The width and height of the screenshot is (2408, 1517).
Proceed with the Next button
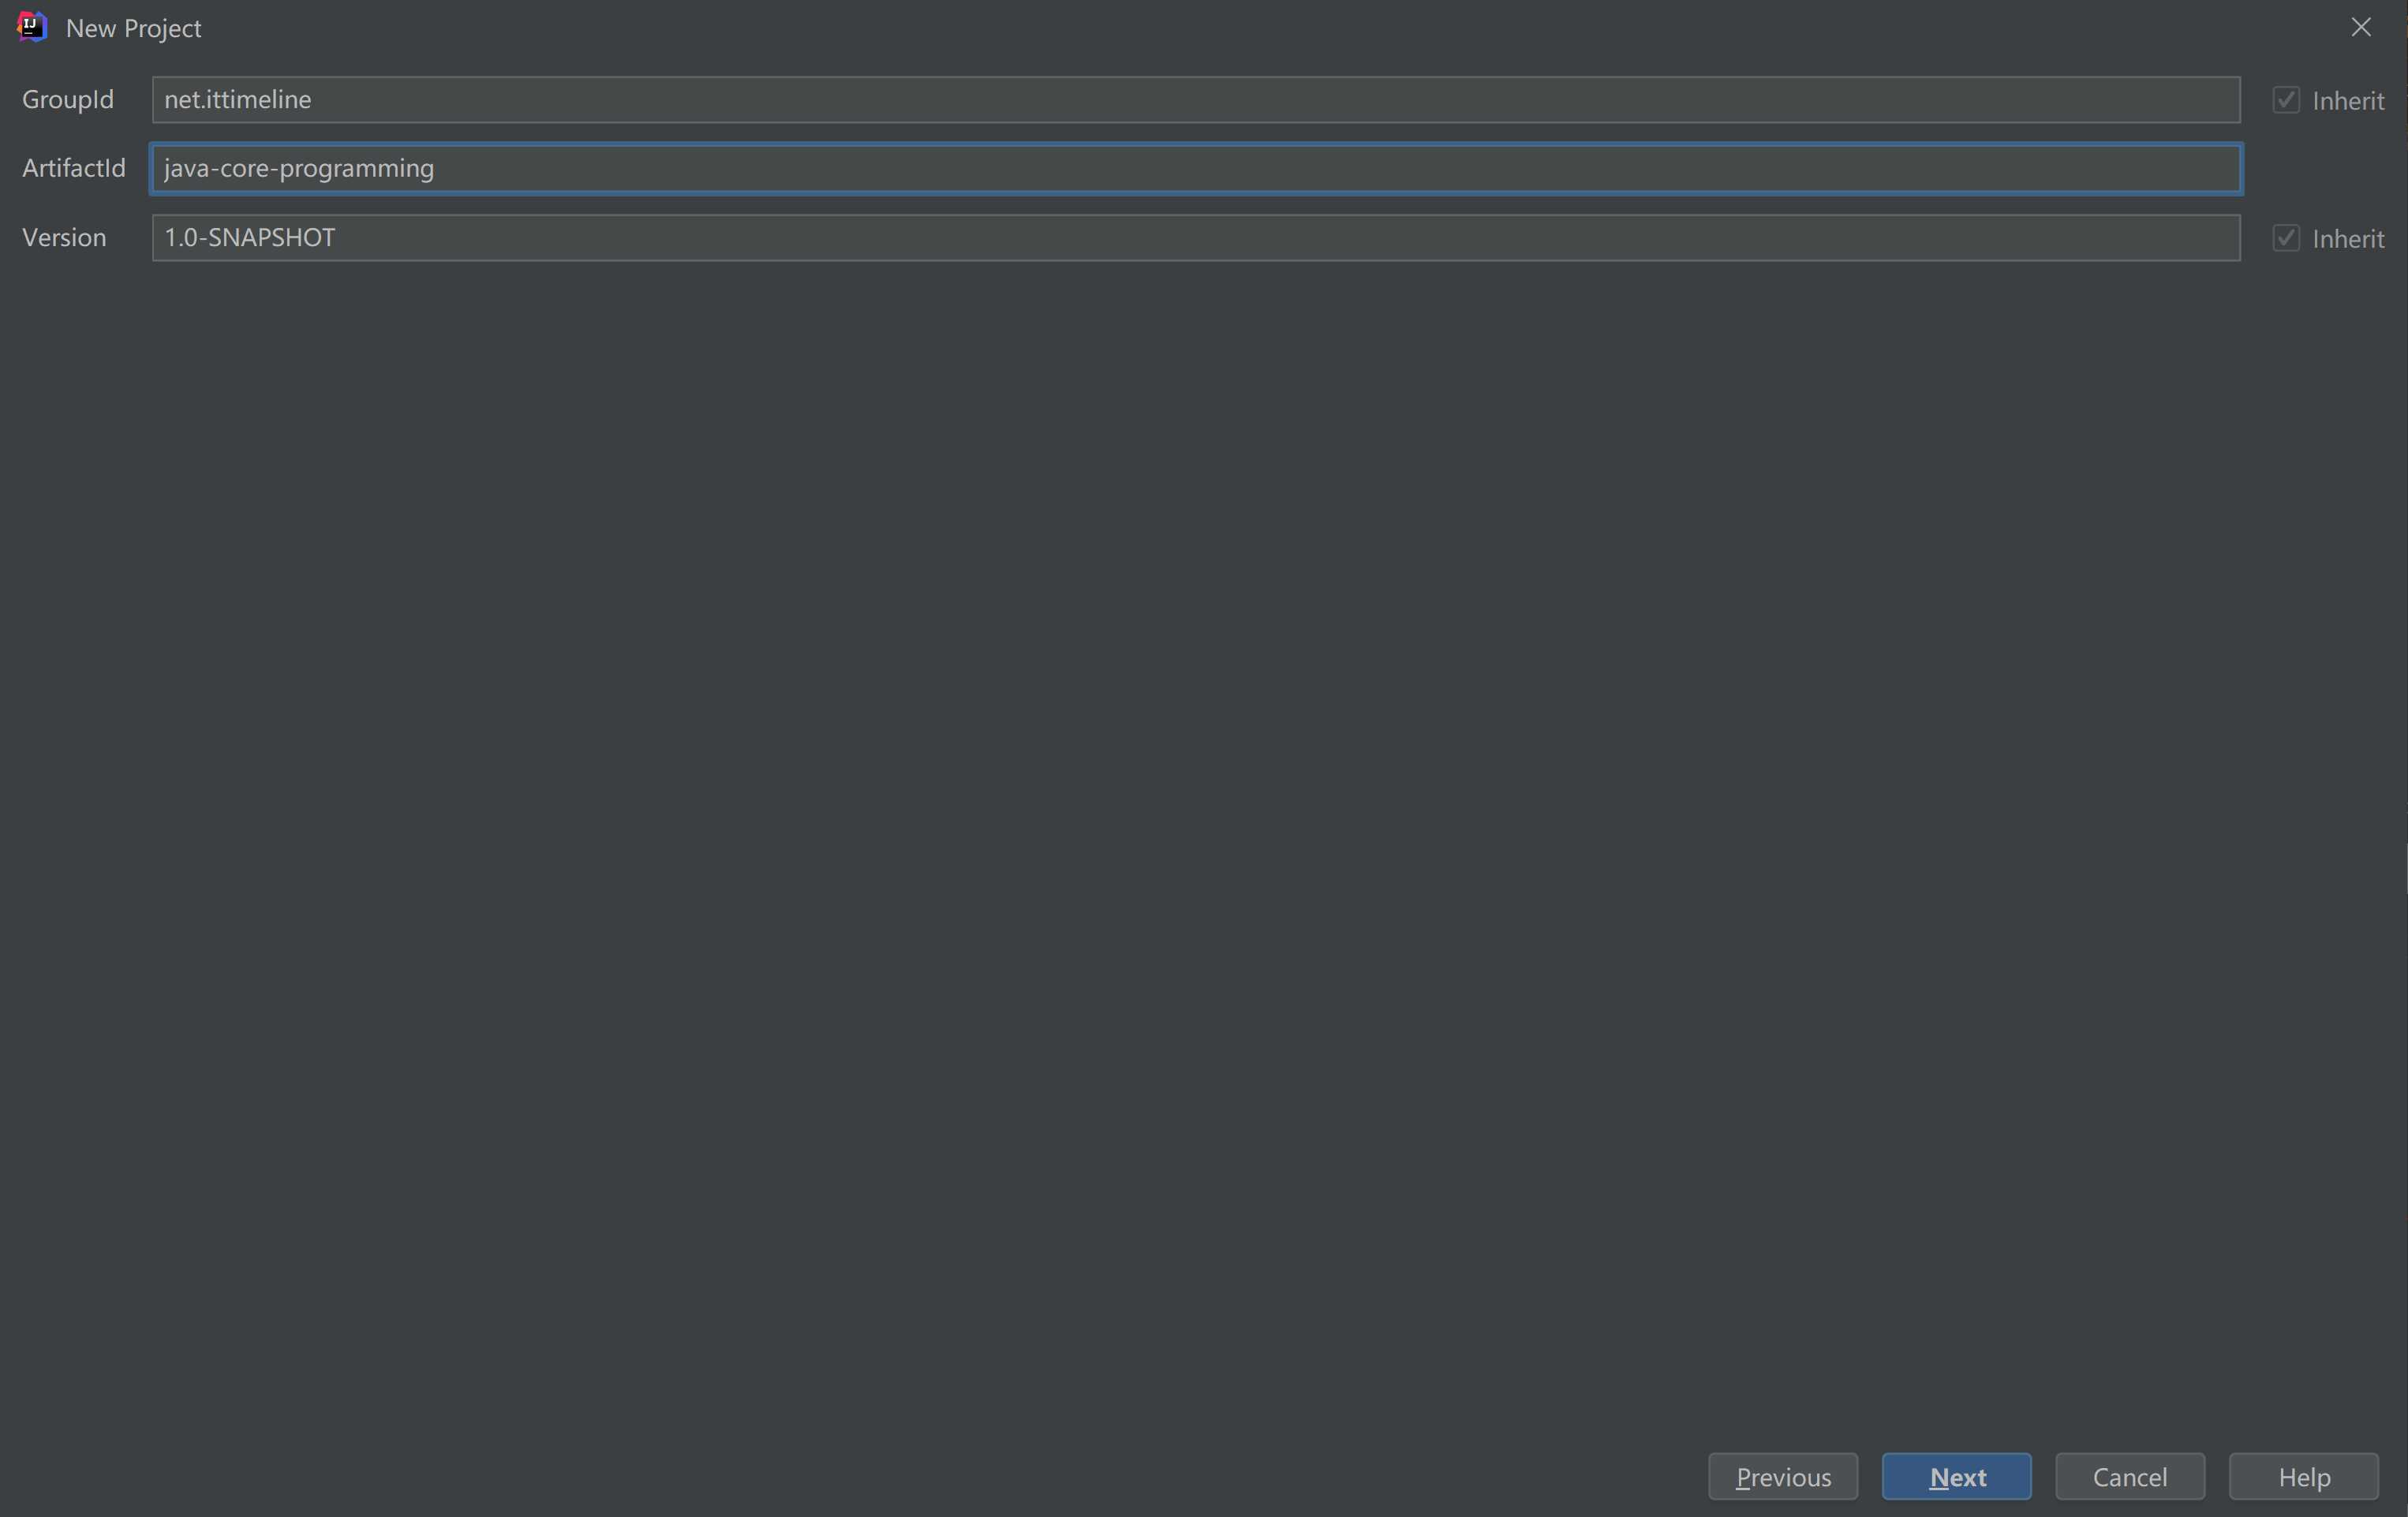[x=1957, y=1476]
